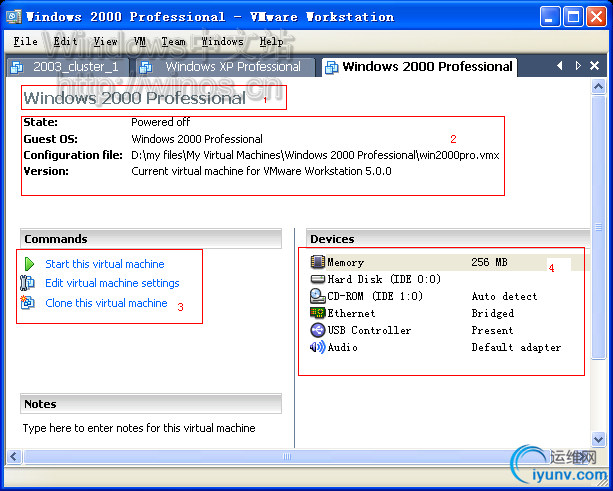This screenshot has height=491, width=613.
Task: Click the Windows 2000 Professional tab icon
Action: [332, 67]
